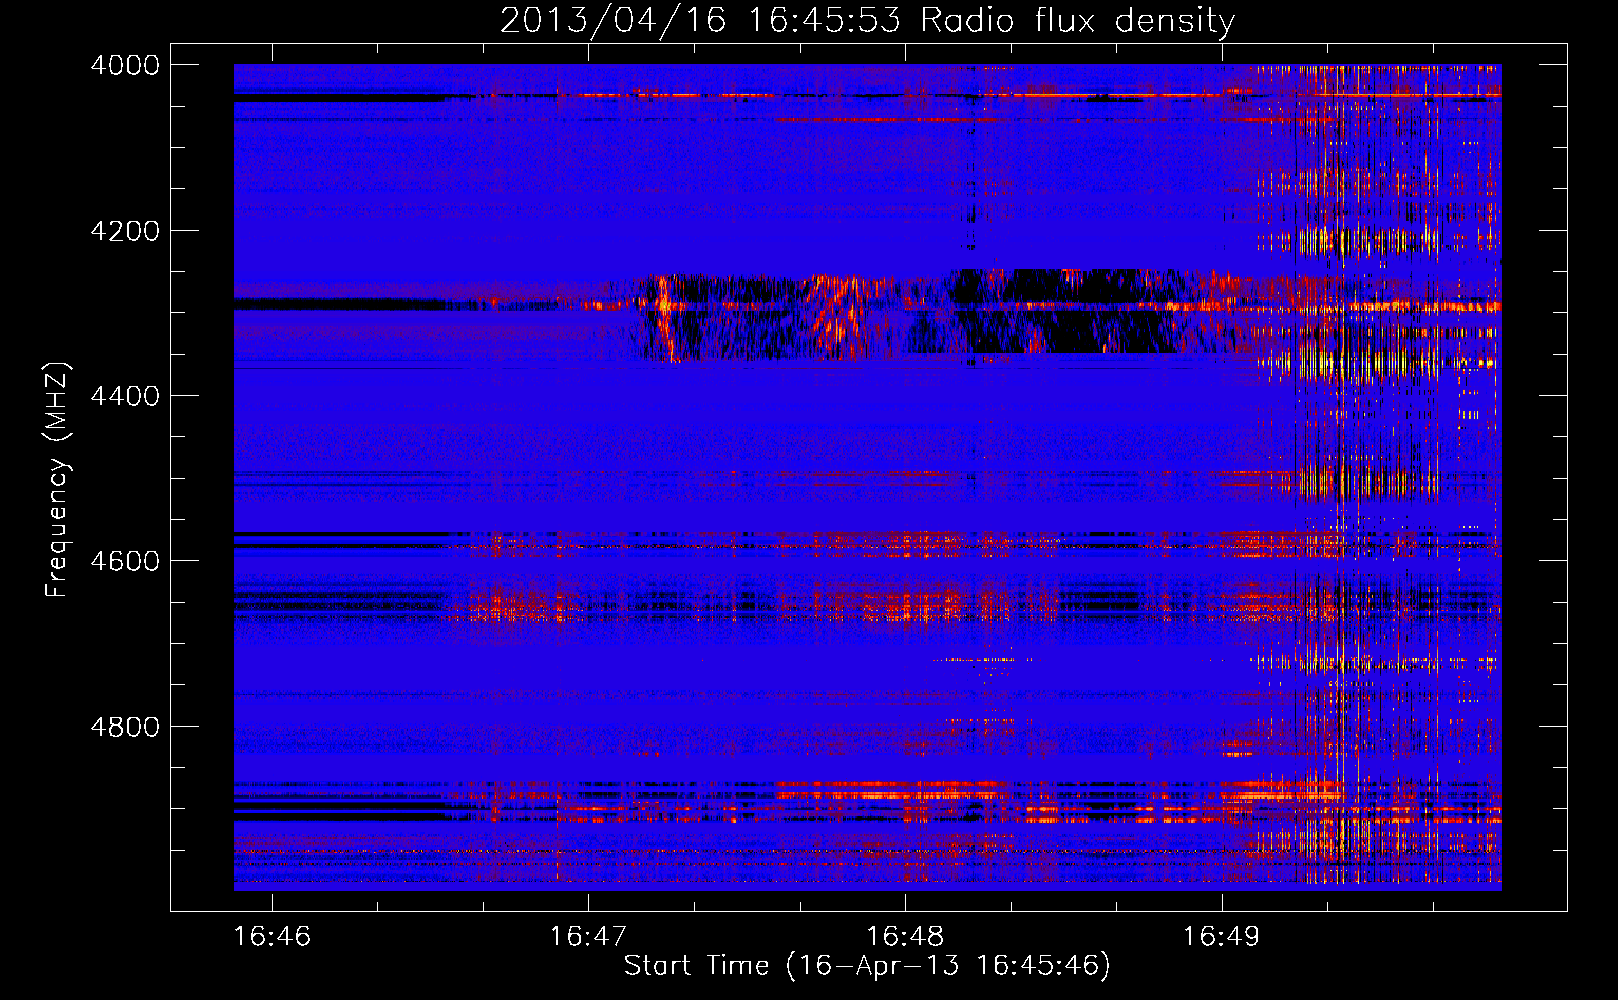Click the 16:46 time tick label

coord(272,936)
